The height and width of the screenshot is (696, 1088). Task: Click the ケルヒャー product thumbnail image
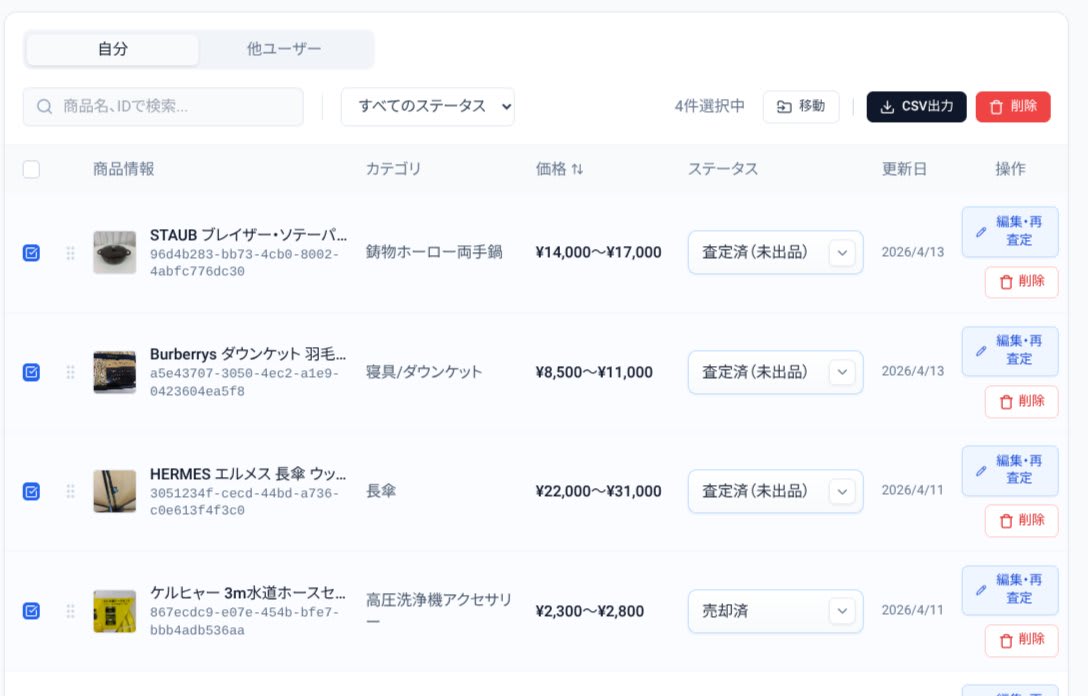tap(115, 611)
